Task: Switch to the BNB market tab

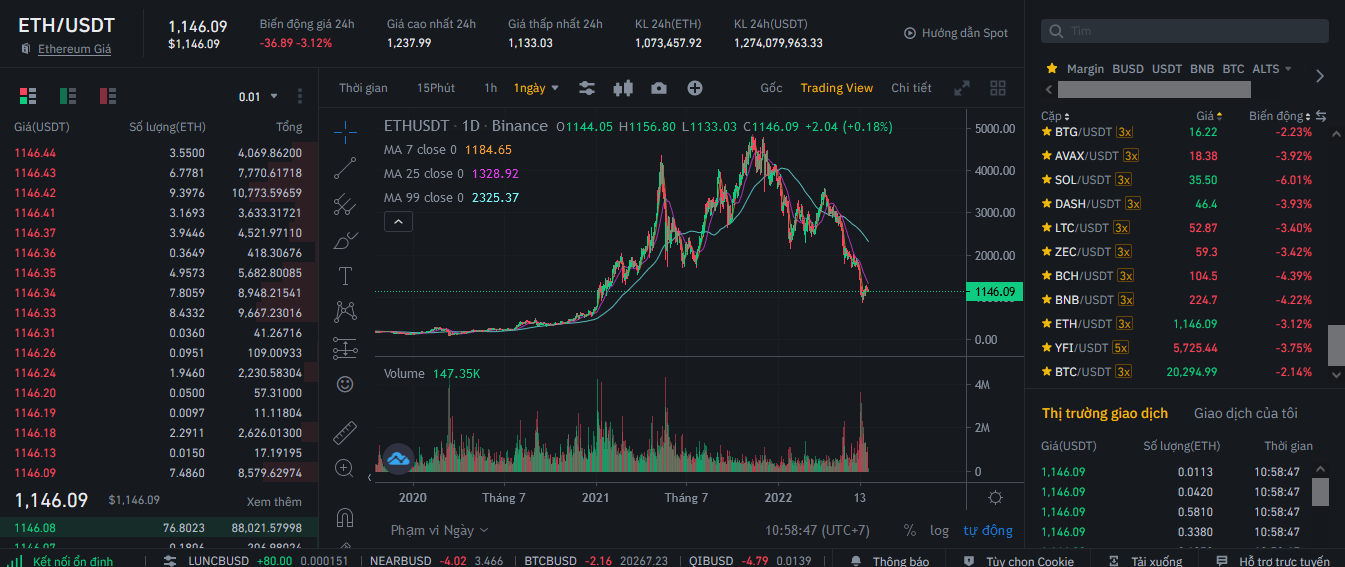Action: click(1202, 69)
